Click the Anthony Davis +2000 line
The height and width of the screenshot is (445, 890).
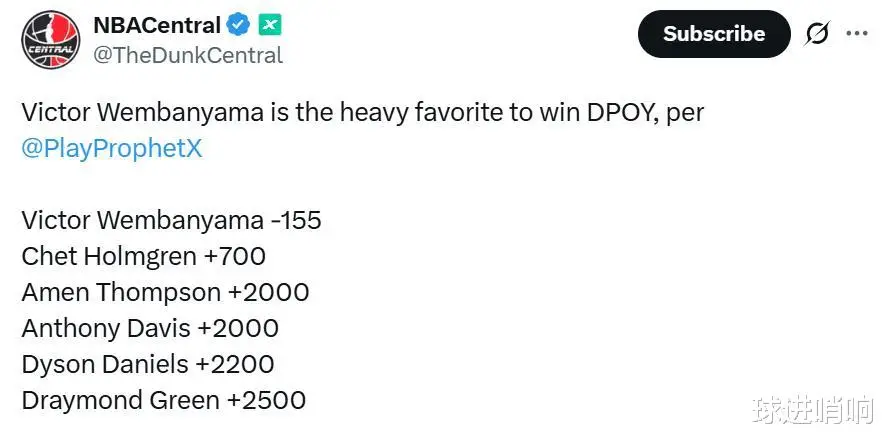[150, 328]
